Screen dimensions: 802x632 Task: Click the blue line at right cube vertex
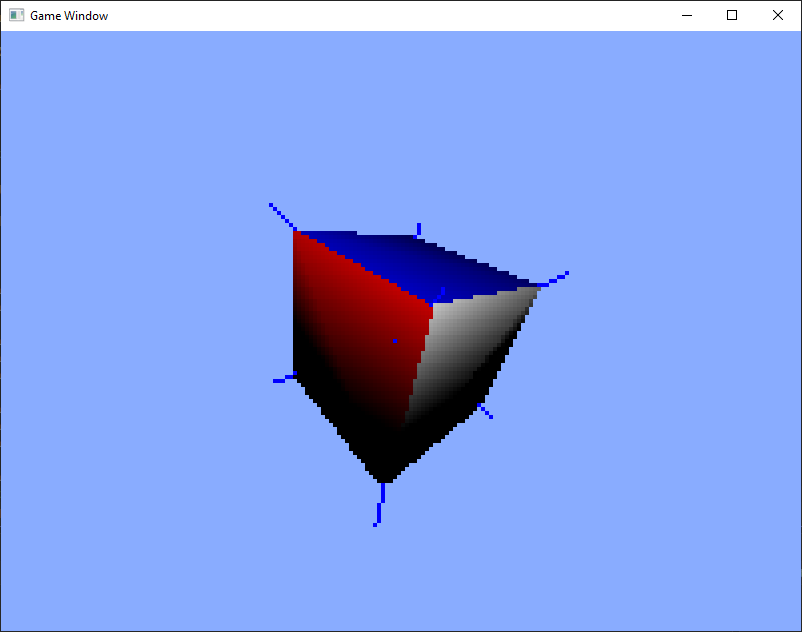tap(553, 279)
